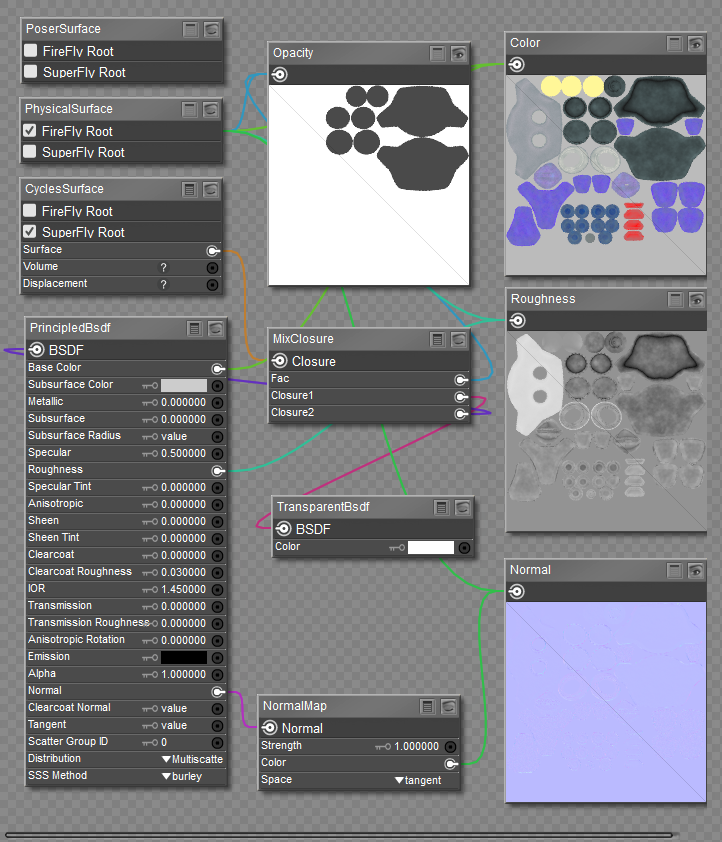Open the Space tangent dropdown in NormalMap
Image resolution: width=722 pixels, height=842 pixels.
pyautogui.click(x=418, y=780)
